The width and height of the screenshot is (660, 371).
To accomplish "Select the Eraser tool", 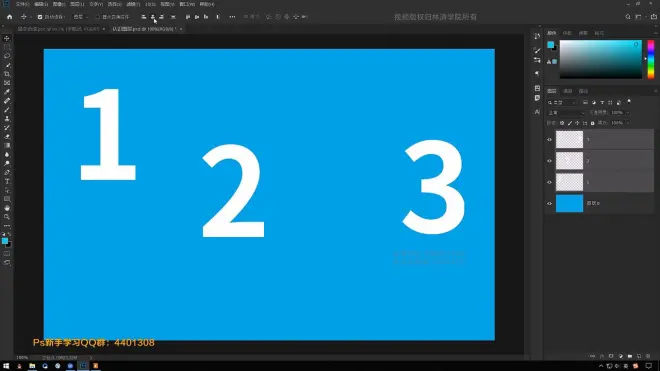I will coord(7,137).
